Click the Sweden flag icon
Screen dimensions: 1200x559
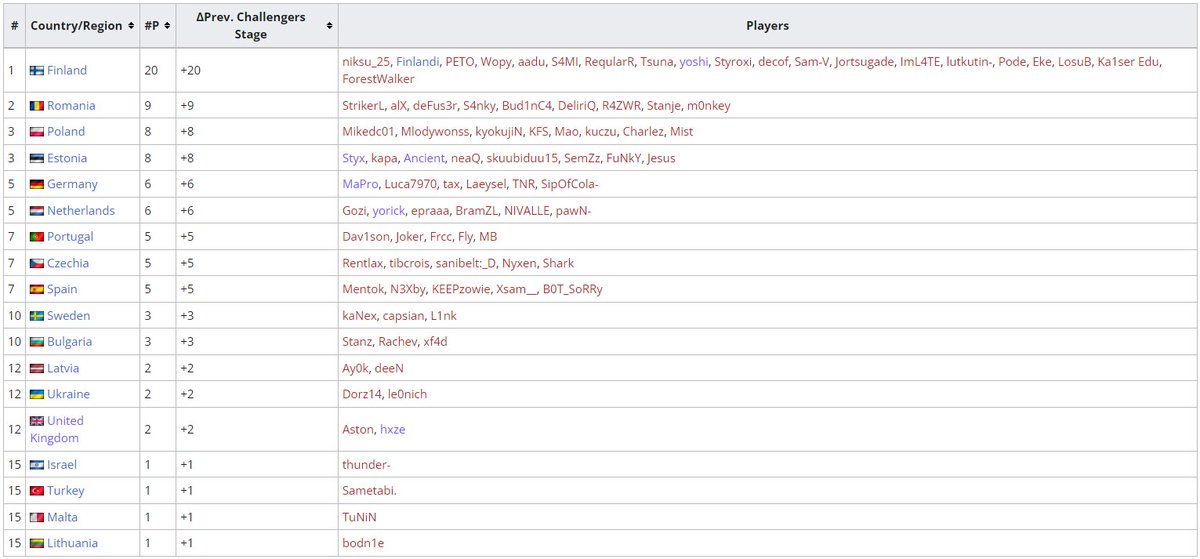coord(37,316)
